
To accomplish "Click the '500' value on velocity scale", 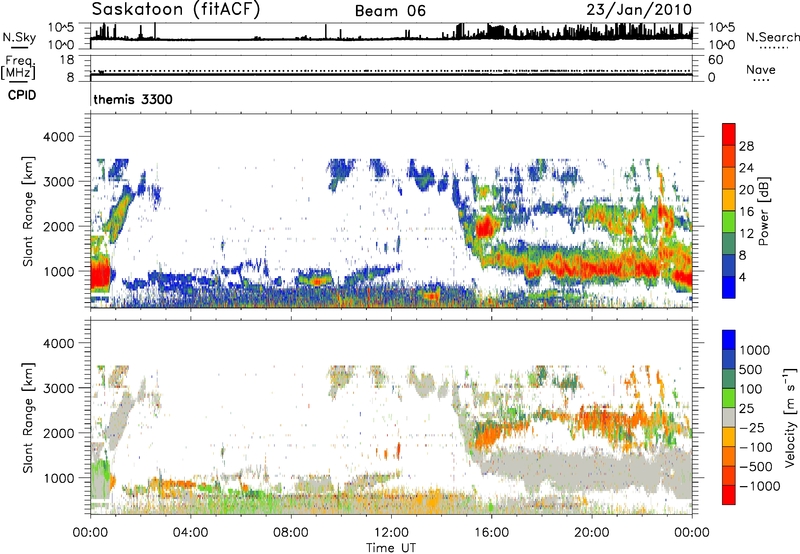I will 751,370.
